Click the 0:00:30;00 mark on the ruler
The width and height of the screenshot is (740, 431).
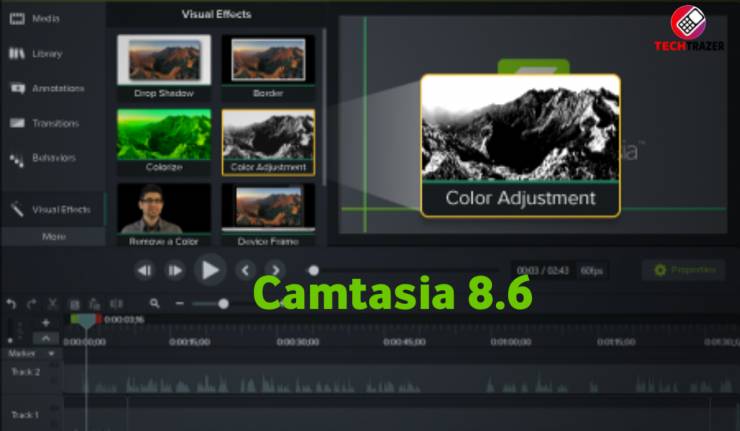(298, 342)
